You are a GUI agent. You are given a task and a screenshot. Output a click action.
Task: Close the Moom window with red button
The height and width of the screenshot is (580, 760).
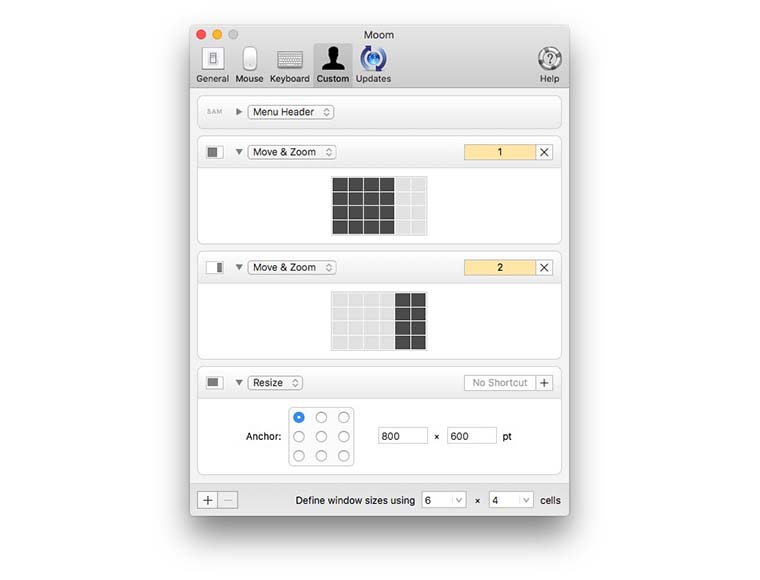pyautogui.click(x=201, y=34)
